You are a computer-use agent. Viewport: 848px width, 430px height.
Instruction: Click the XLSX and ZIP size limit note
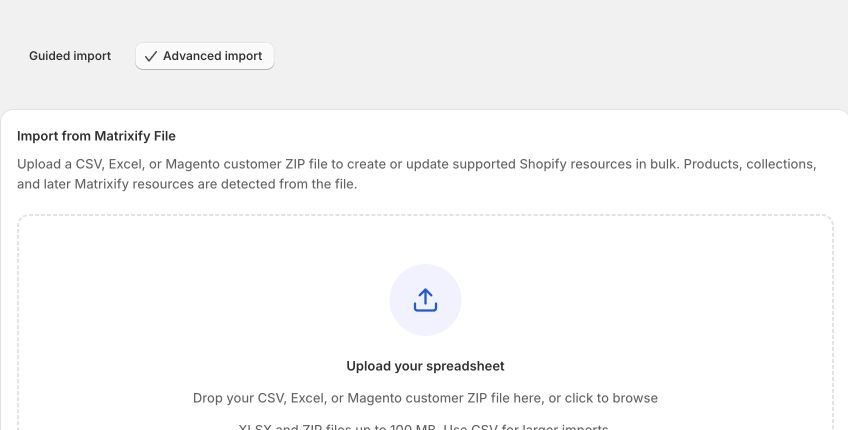coord(425,427)
